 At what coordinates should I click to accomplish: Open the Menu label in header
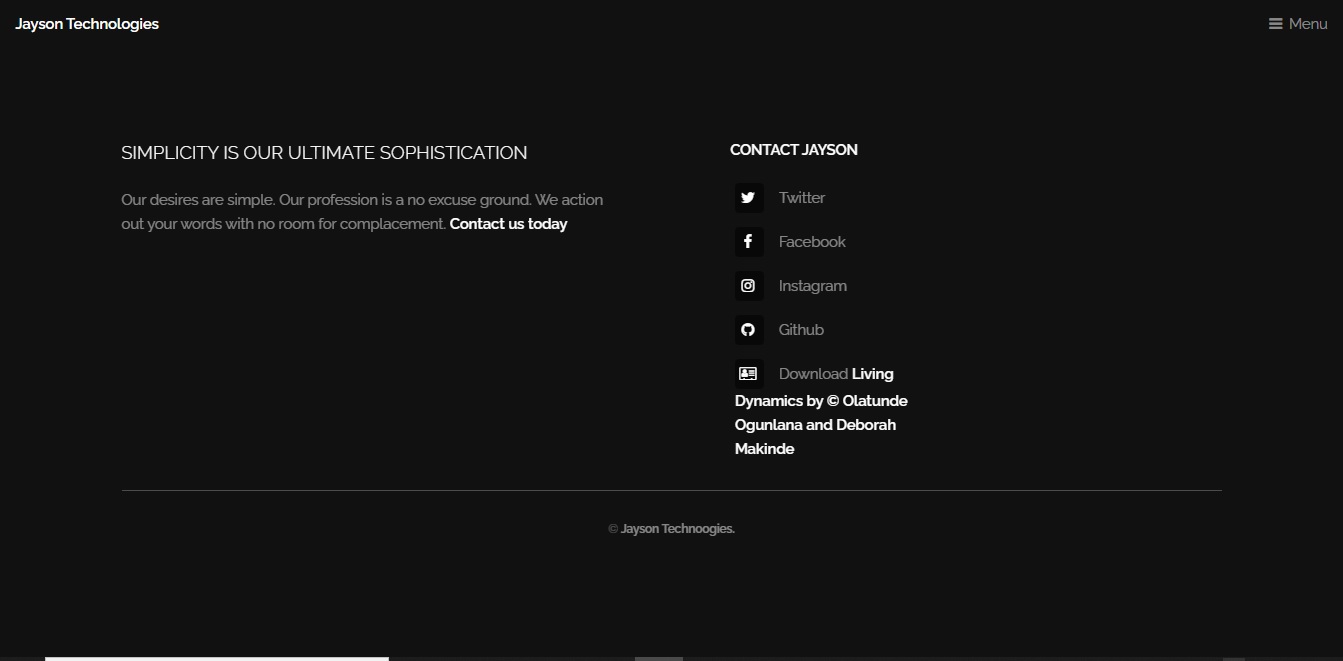1308,24
